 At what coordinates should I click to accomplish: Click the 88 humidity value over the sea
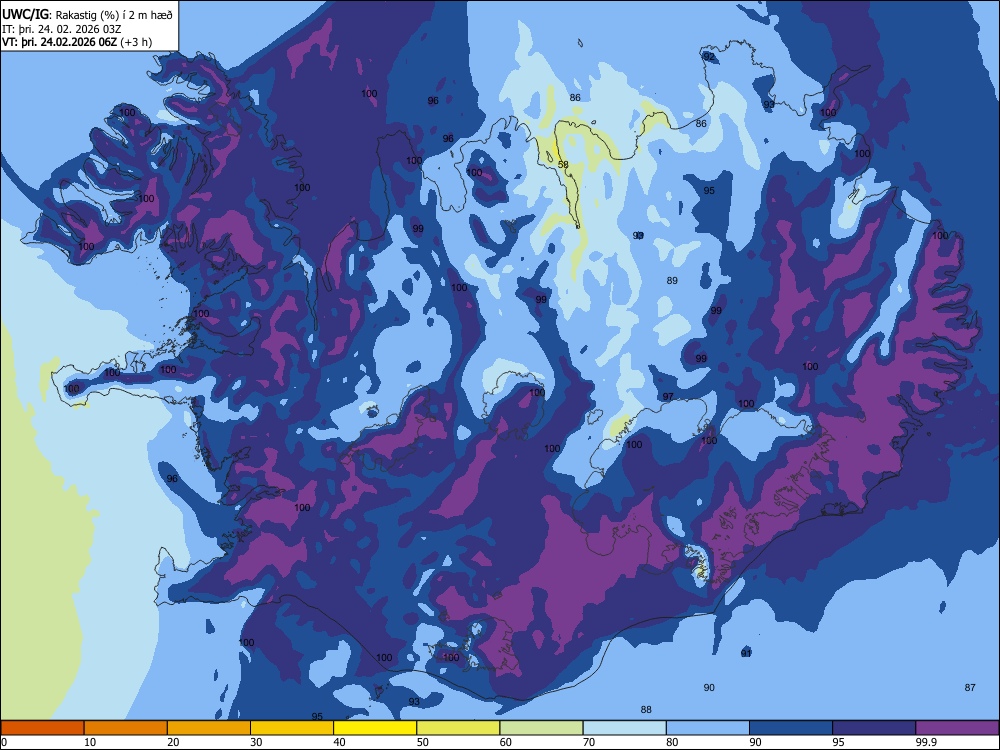646,710
